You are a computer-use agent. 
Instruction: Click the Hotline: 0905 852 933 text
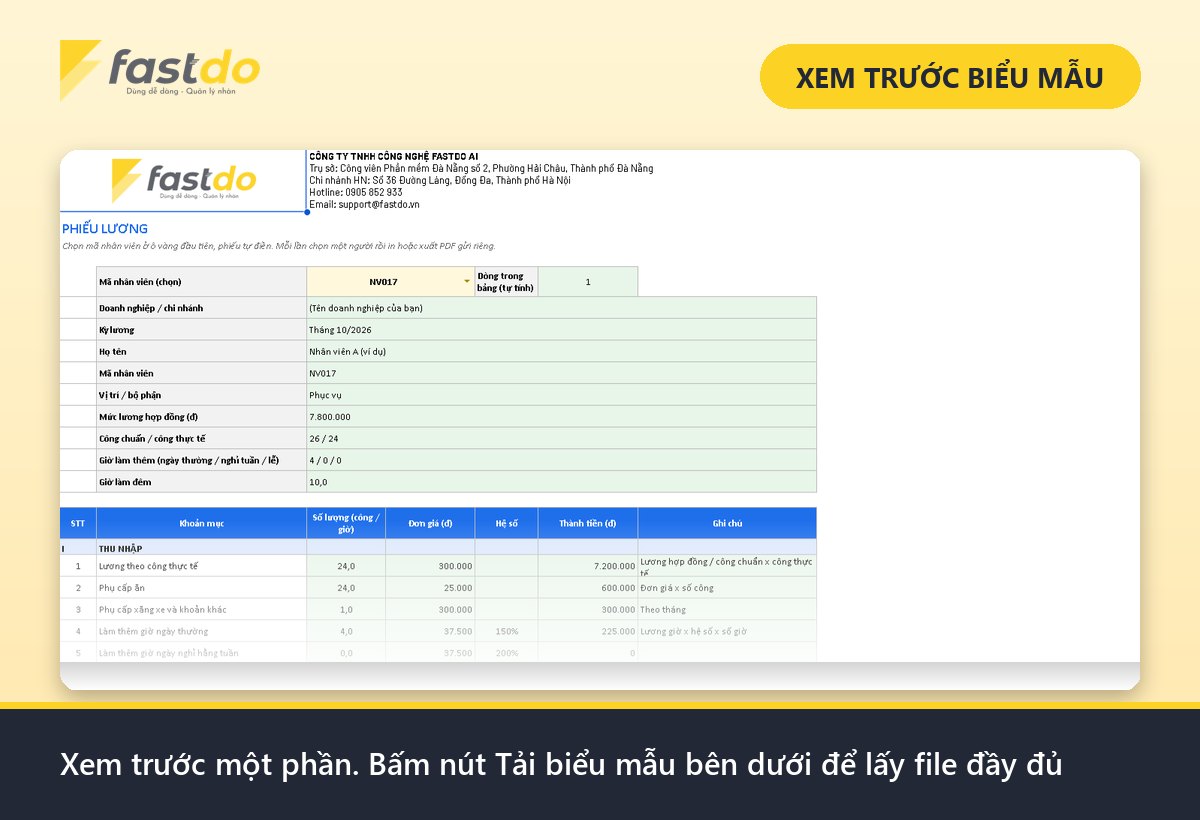pyautogui.click(x=356, y=192)
